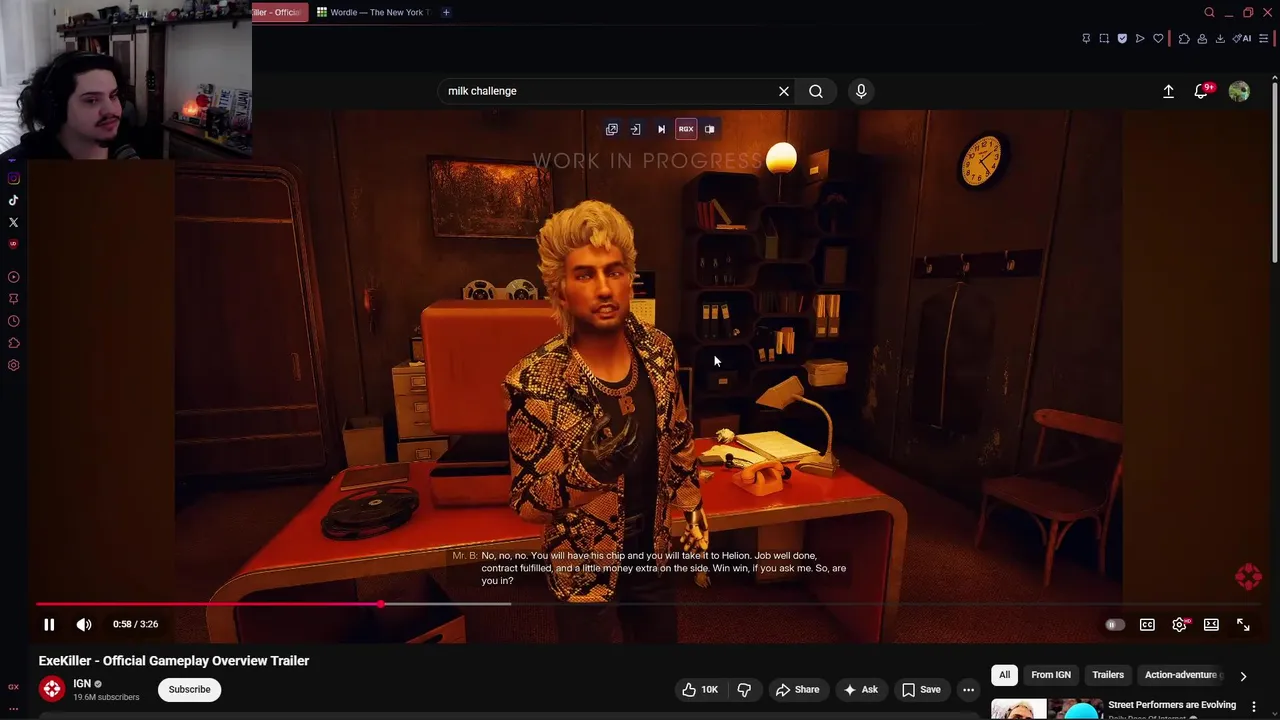Viewport: 1280px width, 720px height.
Task: Open the browser AI assistant button
Action: tap(1242, 39)
